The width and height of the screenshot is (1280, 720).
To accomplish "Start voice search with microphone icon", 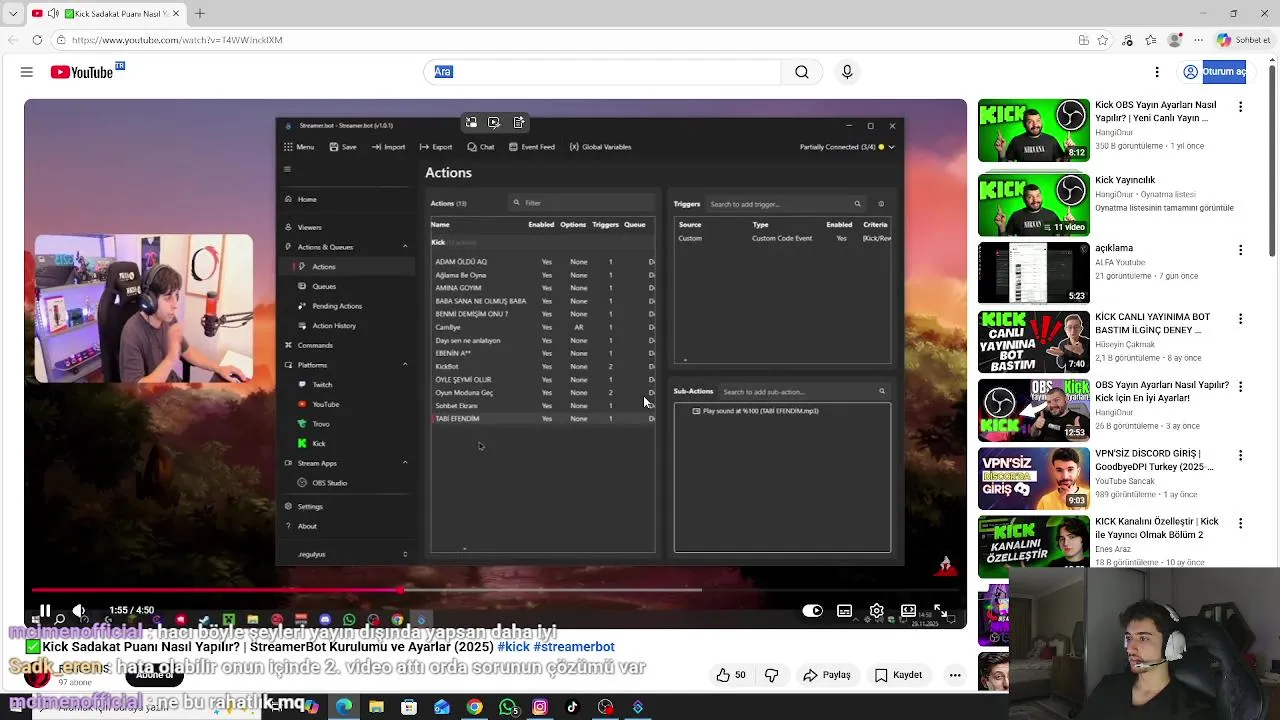I will (x=847, y=72).
